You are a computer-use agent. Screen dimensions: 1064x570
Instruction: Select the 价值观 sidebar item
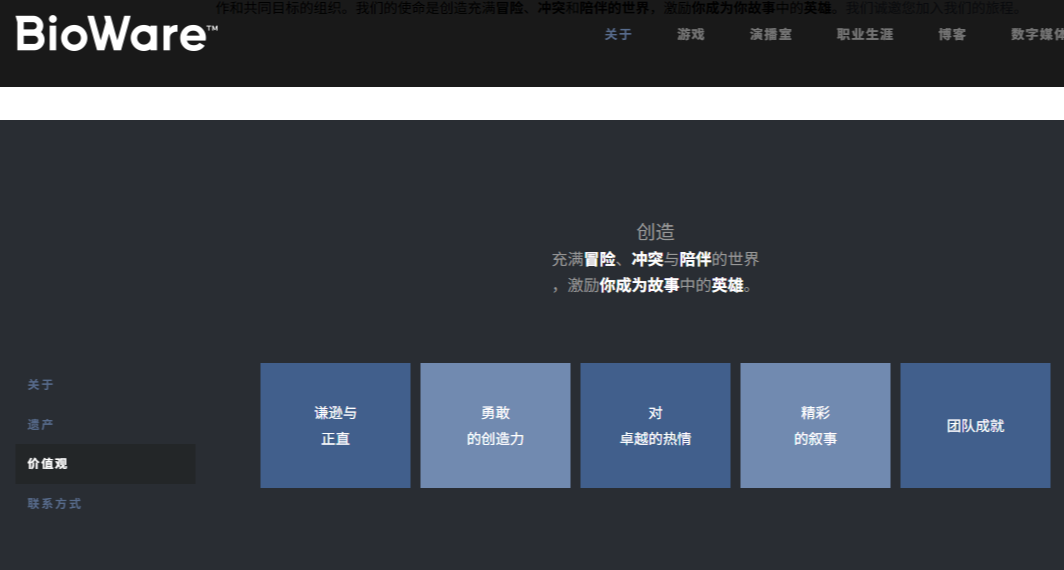point(105,464)
